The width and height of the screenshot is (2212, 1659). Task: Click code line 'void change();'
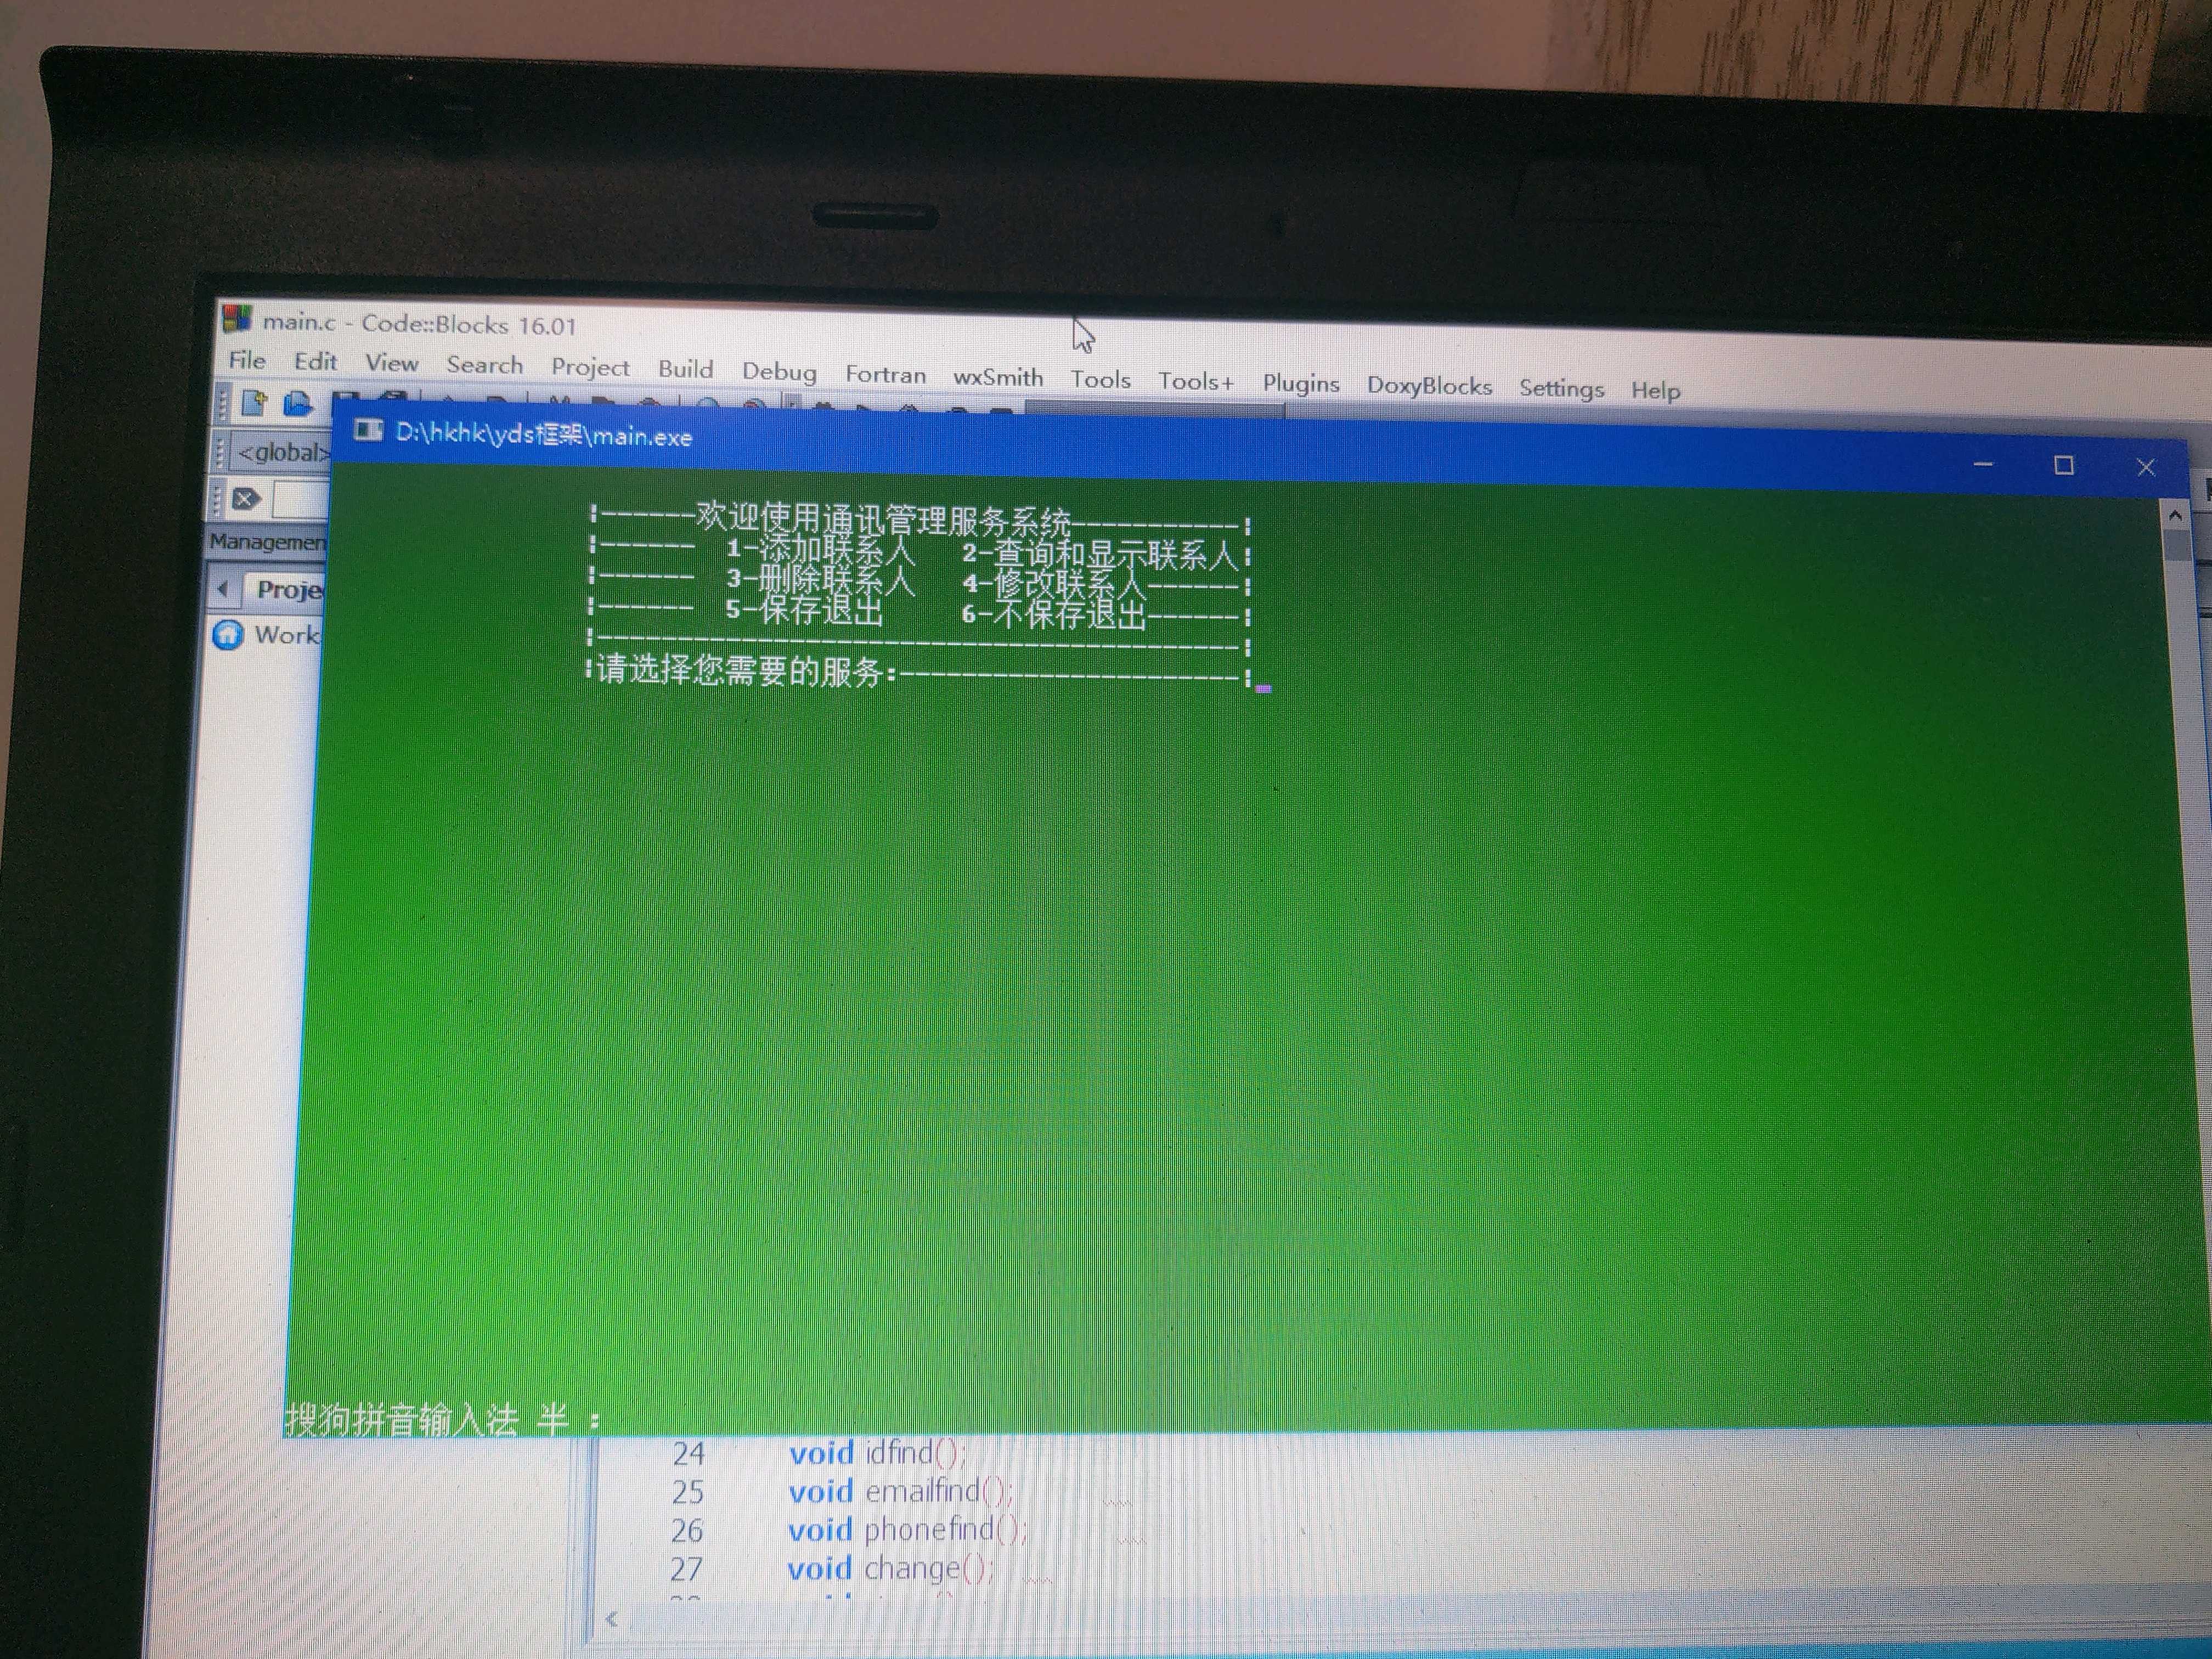pos(891,1568)
